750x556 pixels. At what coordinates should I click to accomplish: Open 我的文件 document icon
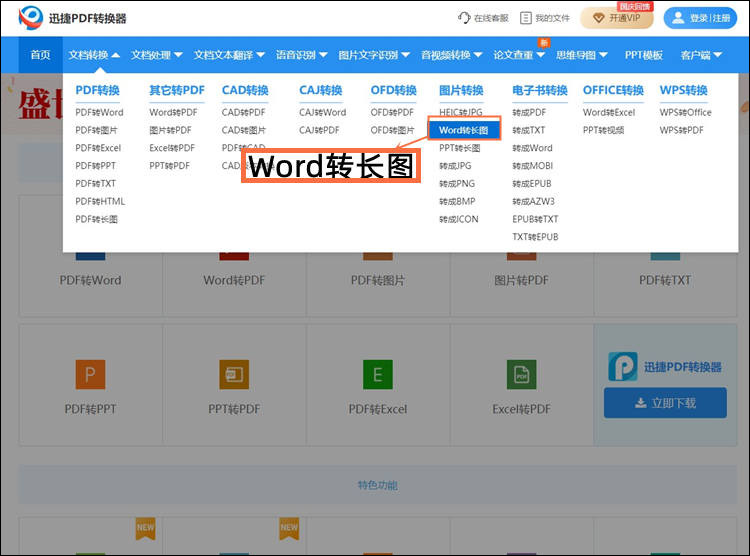(526, 18)
